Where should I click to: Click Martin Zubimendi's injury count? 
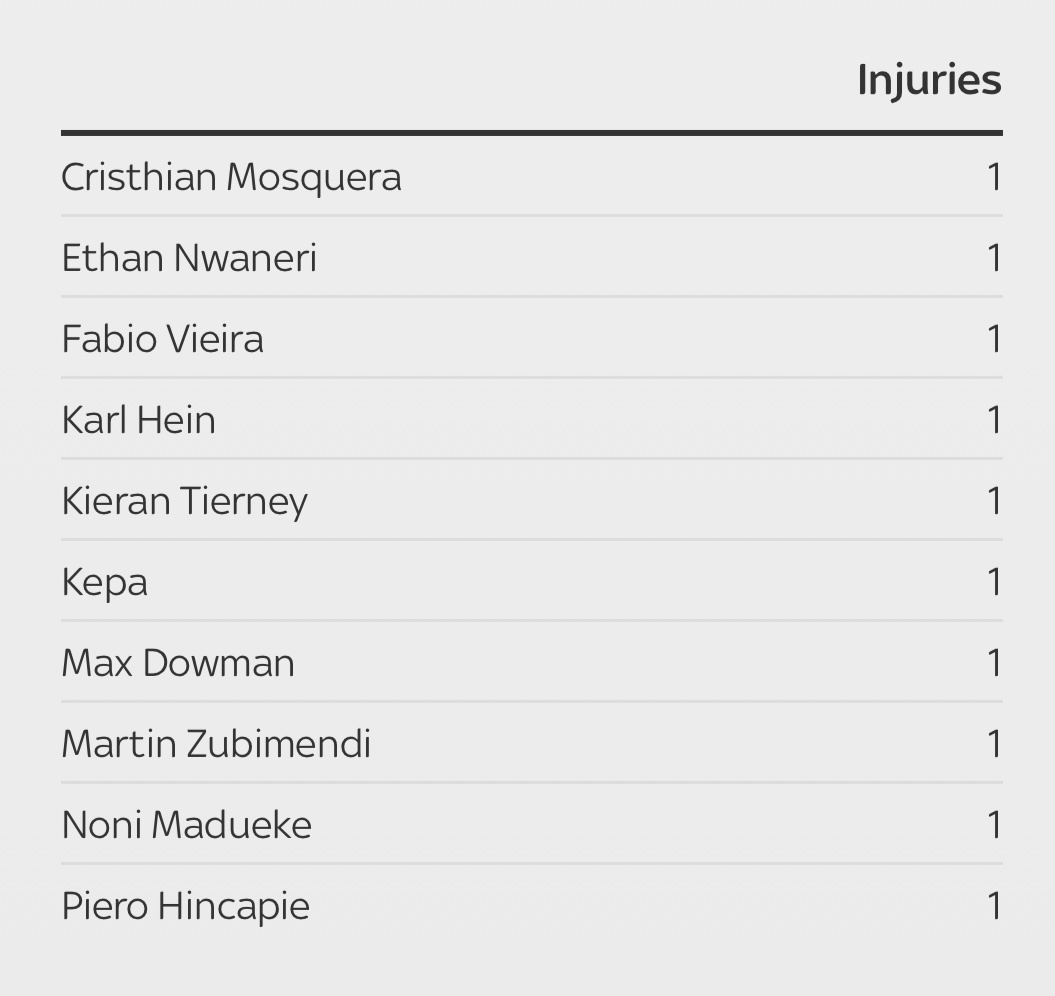(994, 744)
